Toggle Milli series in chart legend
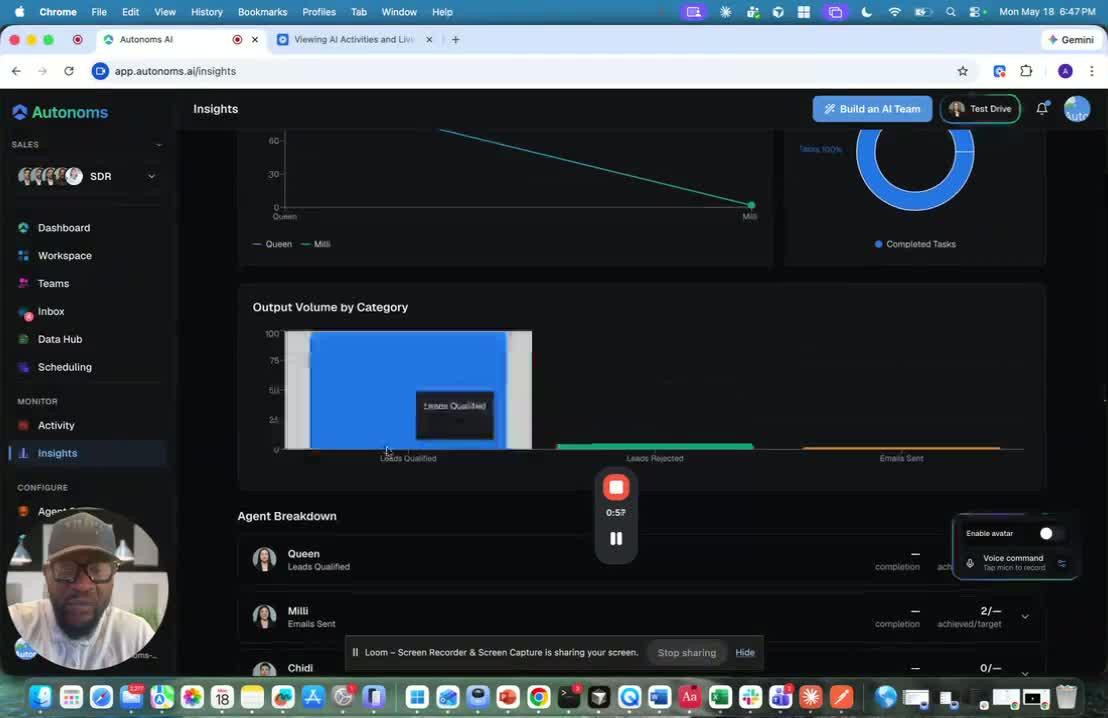 tap(316, 244)
